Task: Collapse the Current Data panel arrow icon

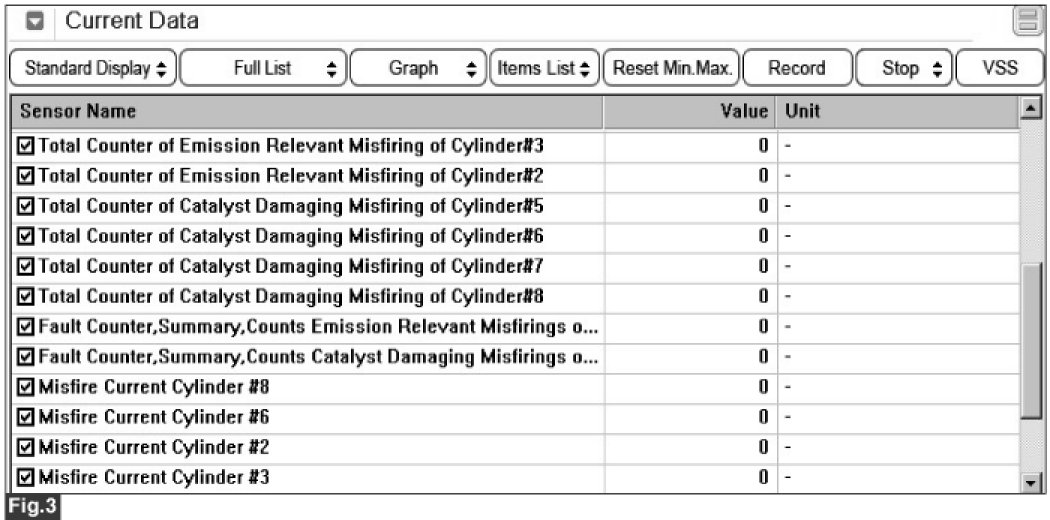Action: click(x=31, y=21)
